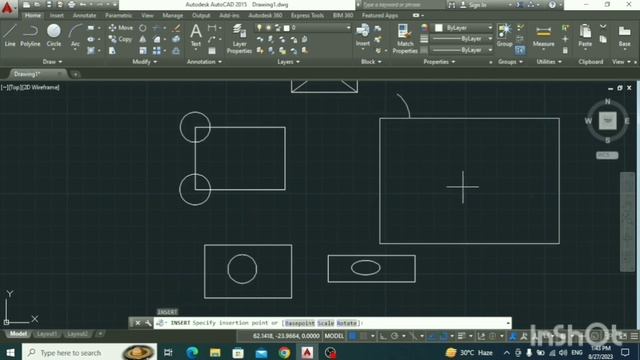Open Layer Properties manager
This screenshot has height=360, width=640.
click(x=239, y=39)
